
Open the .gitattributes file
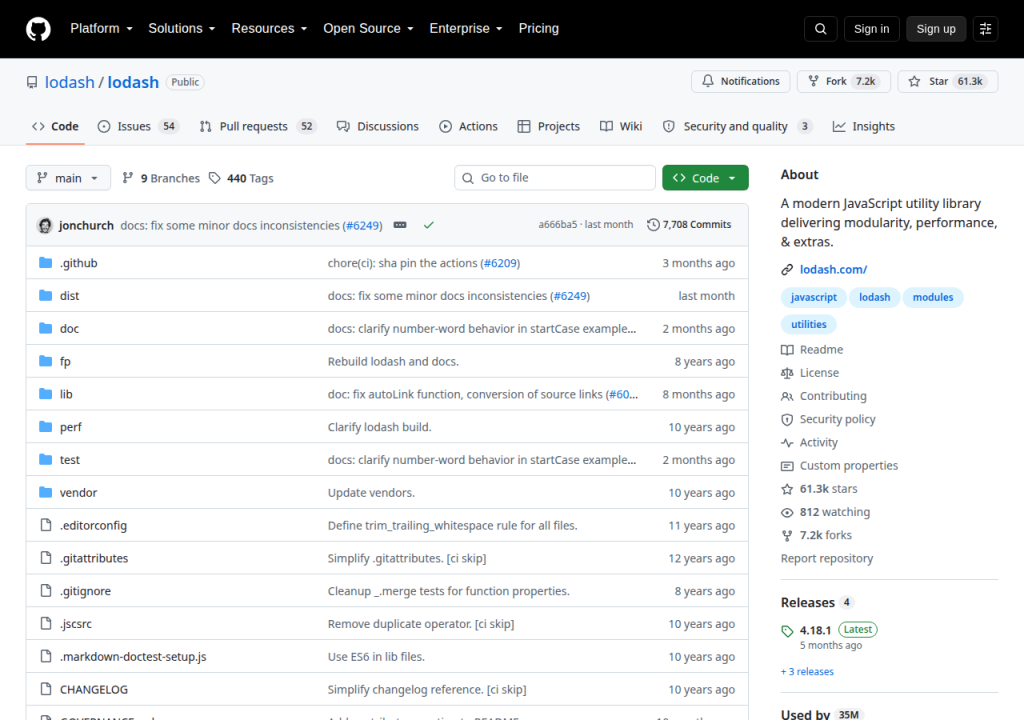[94, 558]
